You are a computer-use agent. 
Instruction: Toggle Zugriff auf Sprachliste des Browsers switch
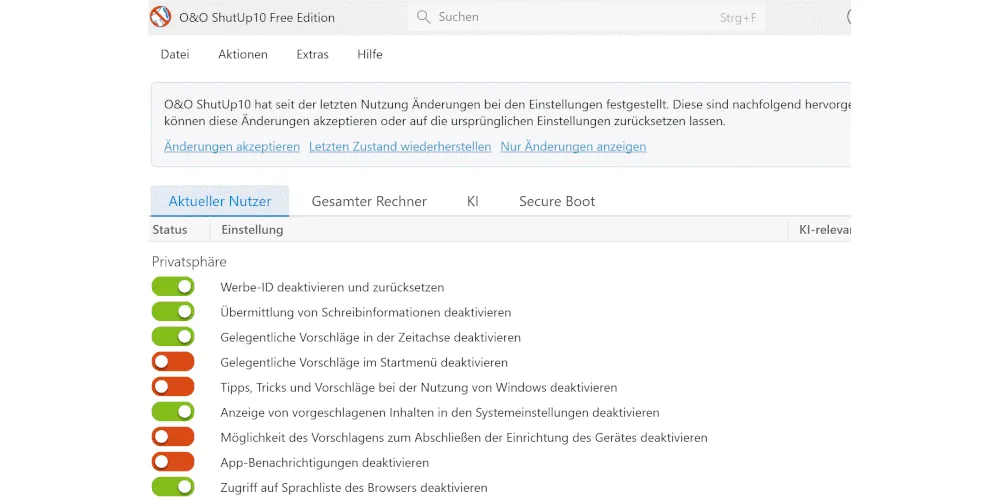pos(173,487)
